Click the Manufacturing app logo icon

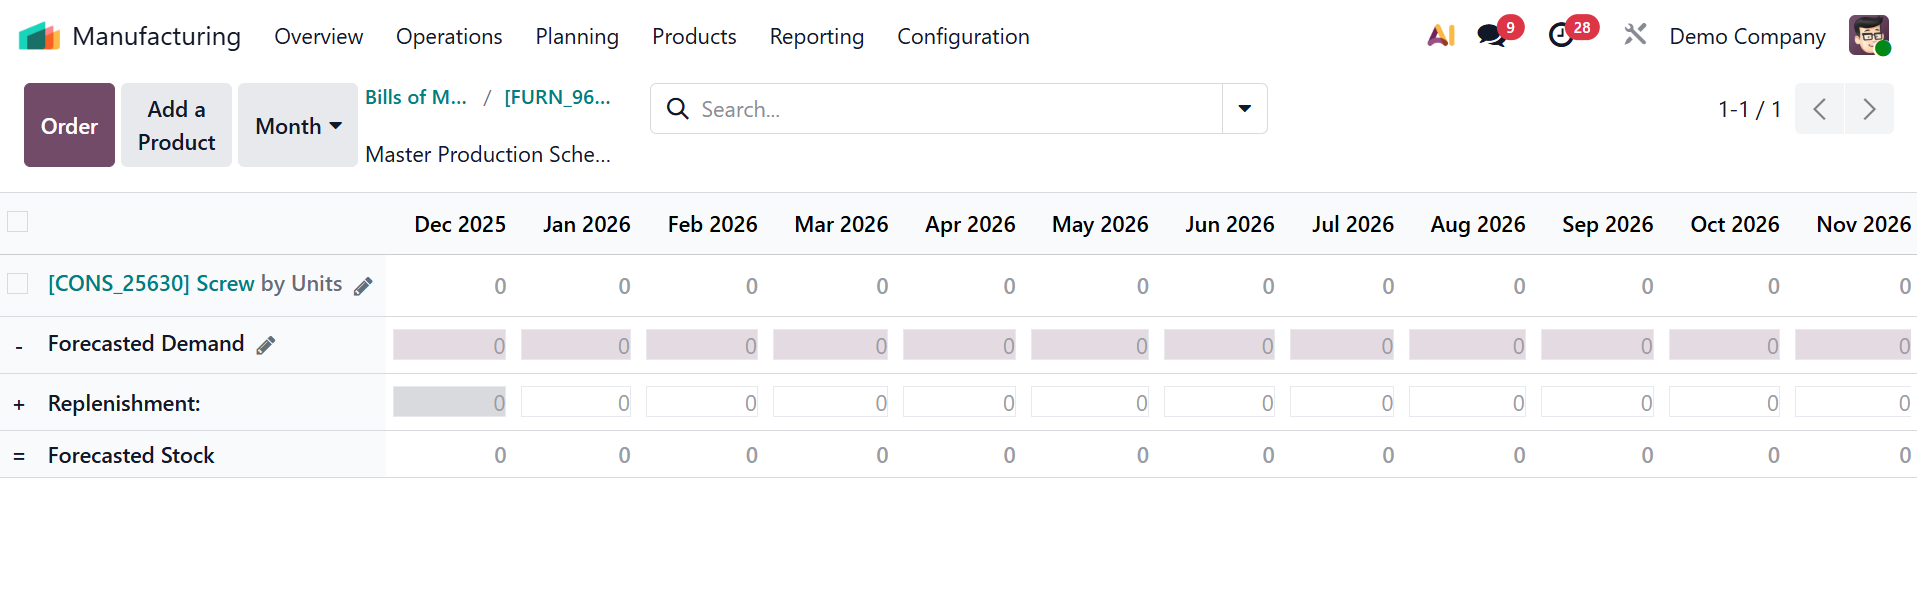tap(39, 36)
